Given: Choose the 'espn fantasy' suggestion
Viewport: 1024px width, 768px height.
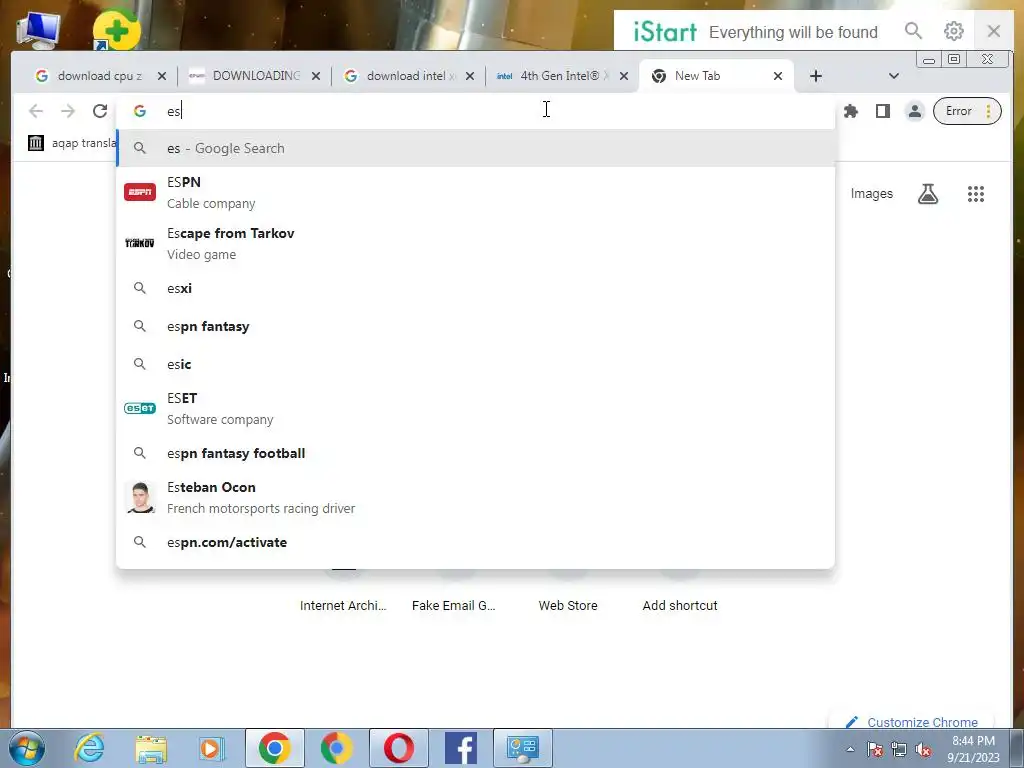Looking at the screenshot, I should coord(475,326).
